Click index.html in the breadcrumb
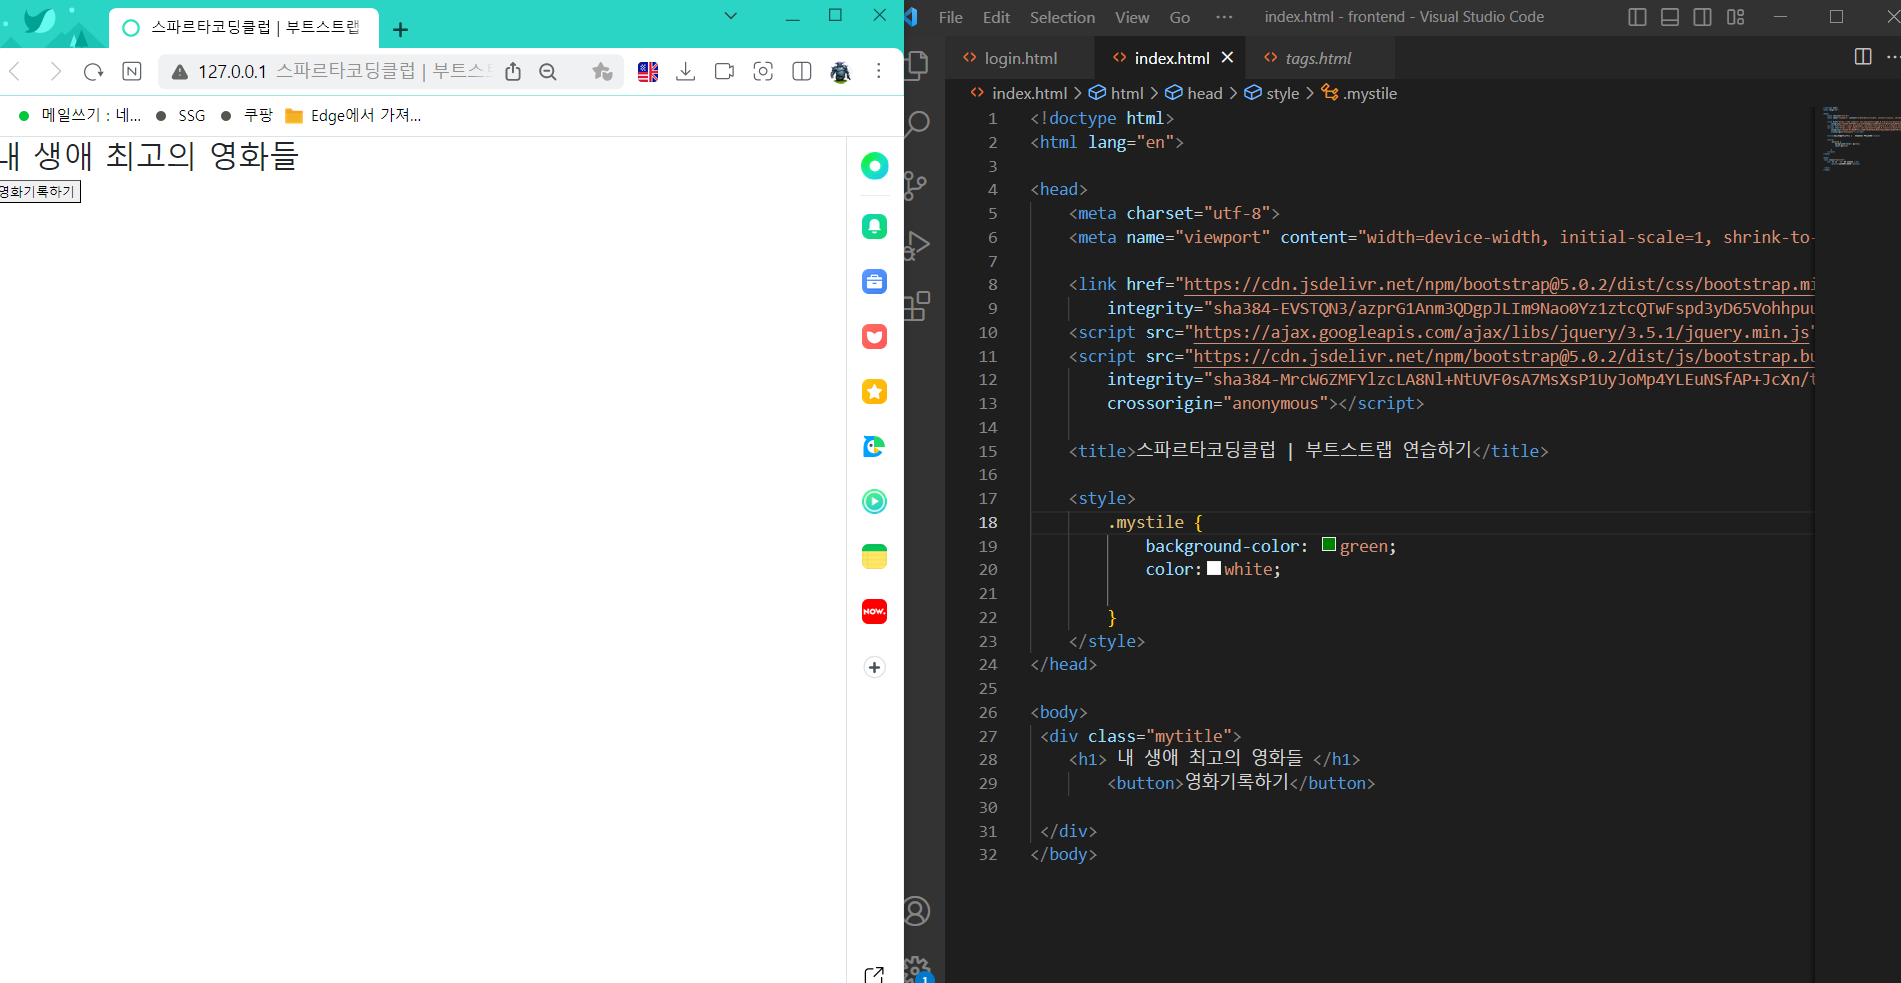This screenshot has height=983, width=1901. [x=1030, y=93]
